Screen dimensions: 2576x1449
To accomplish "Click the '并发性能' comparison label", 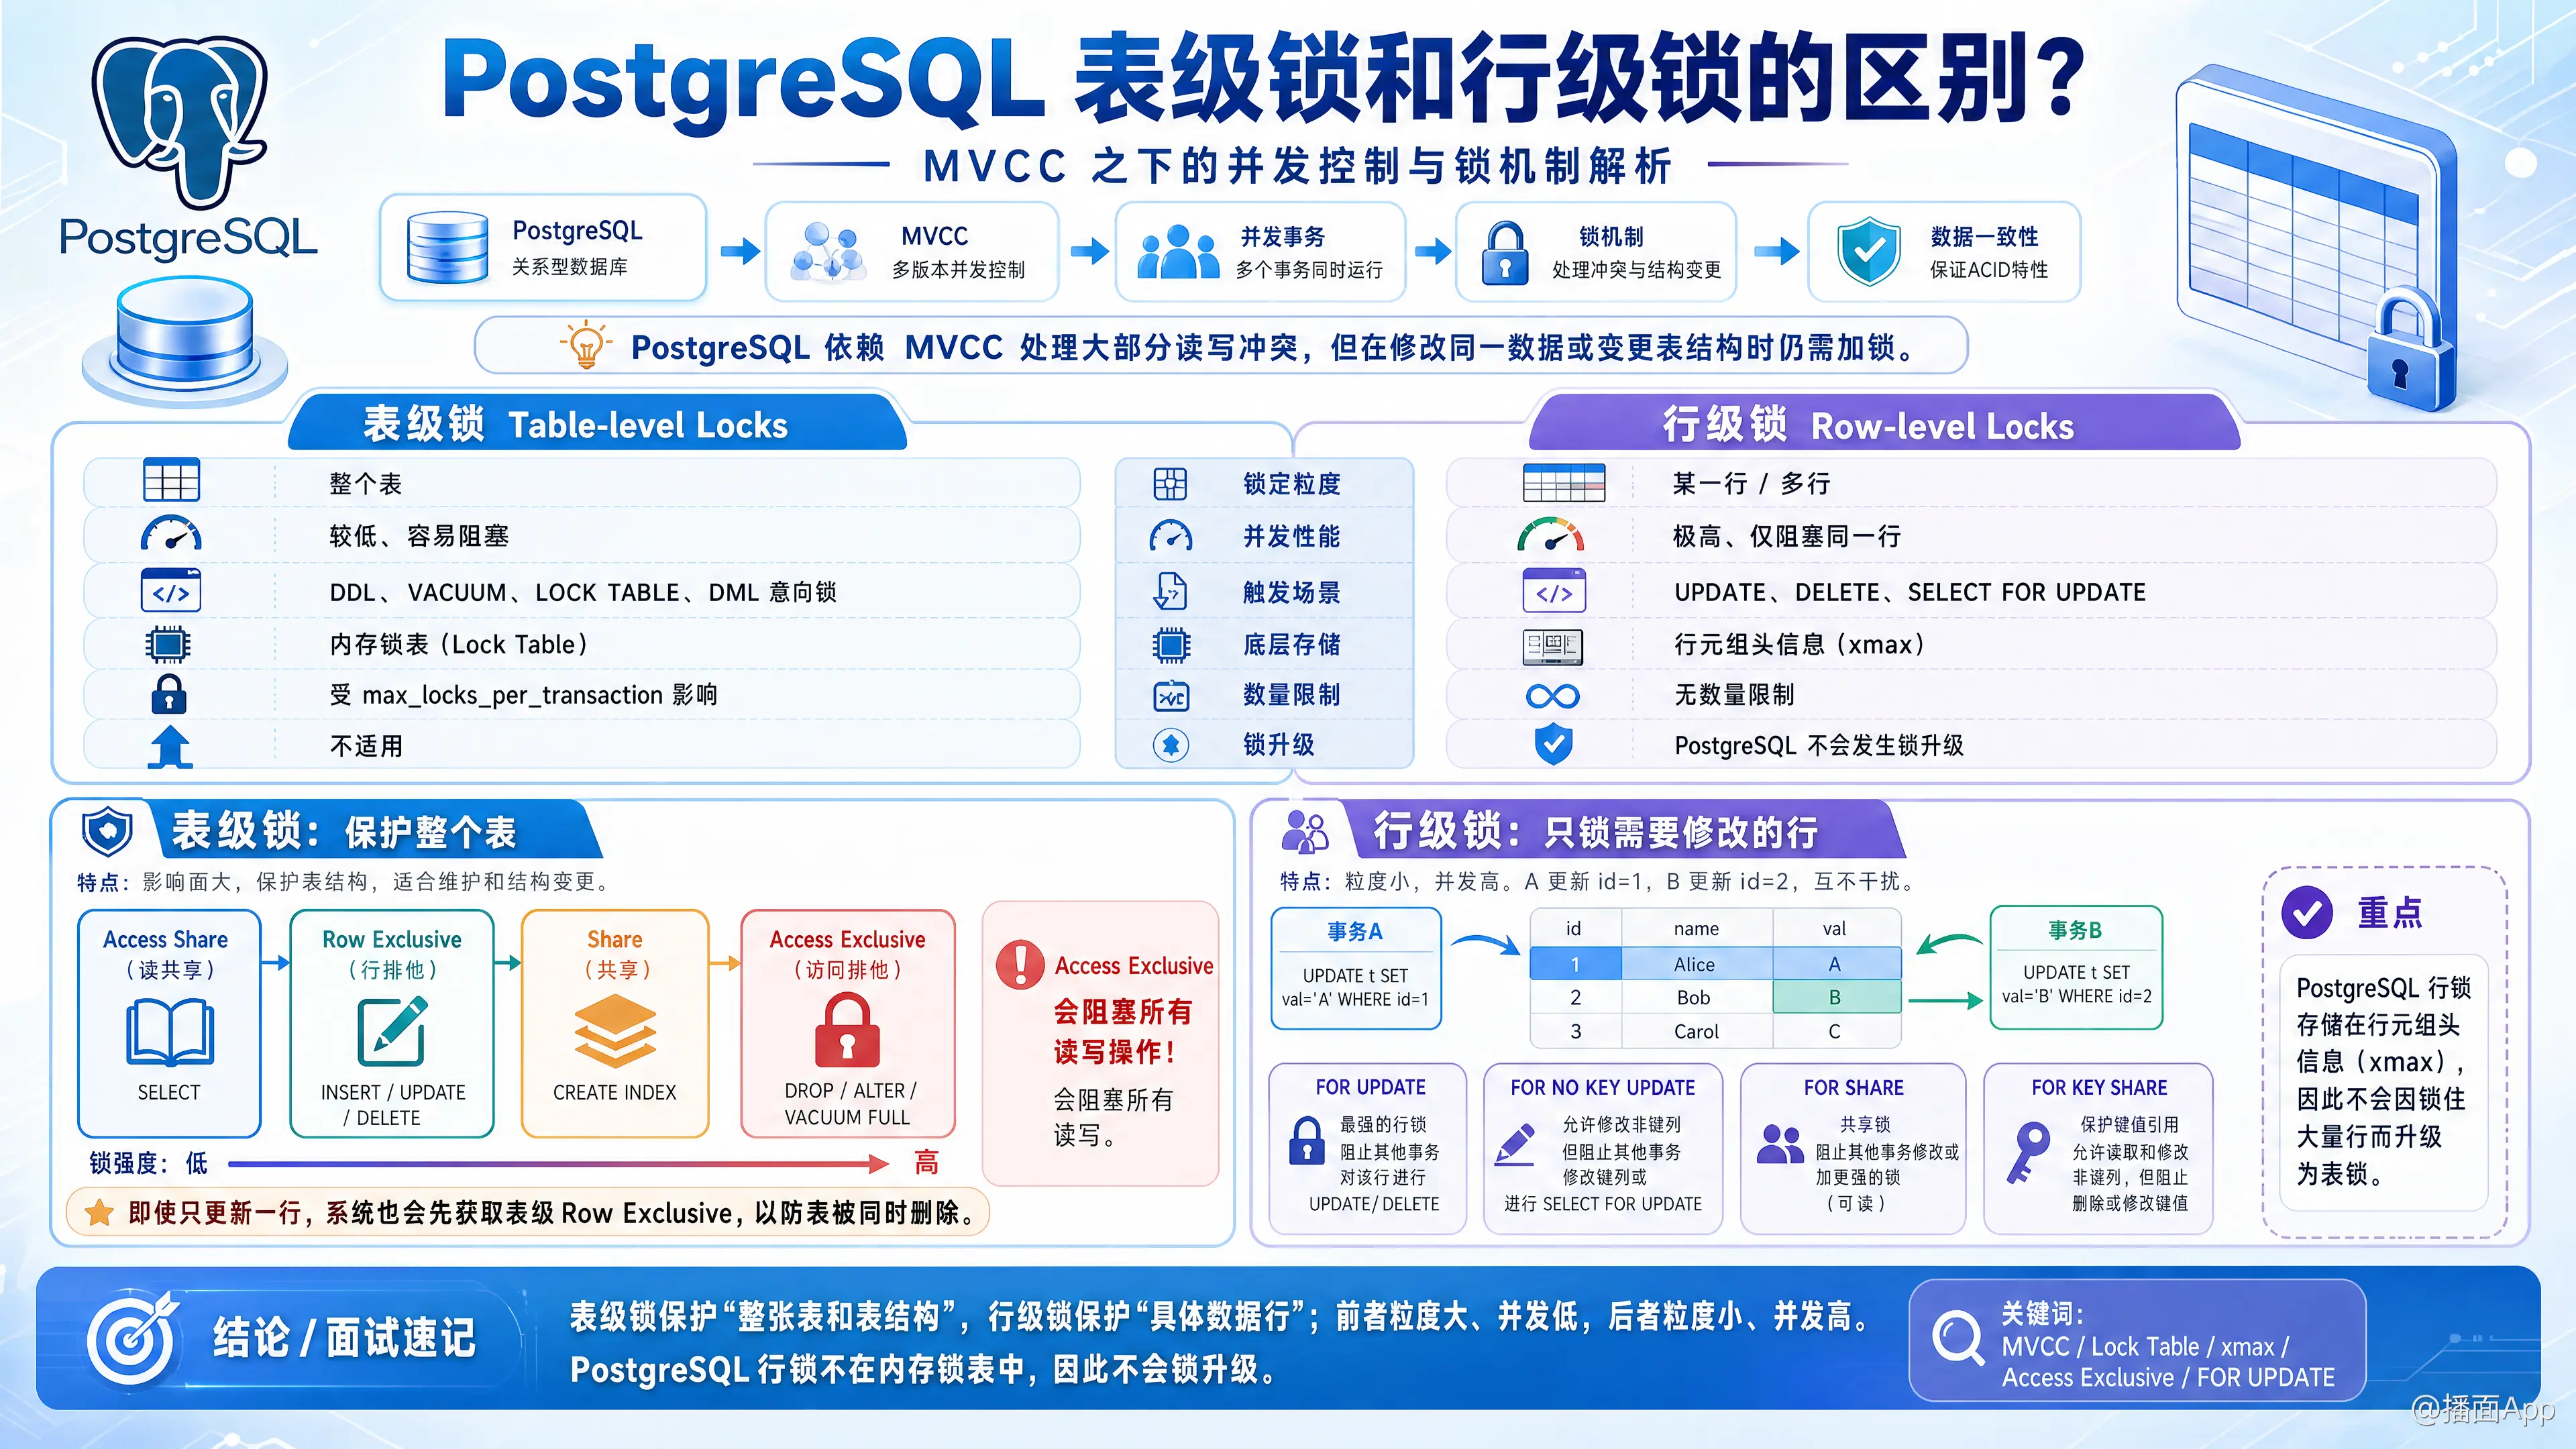I will 1291,536.
